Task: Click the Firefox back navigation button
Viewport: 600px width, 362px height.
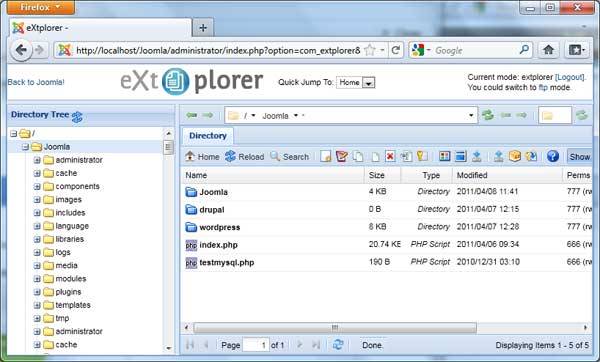Action: pyautogui.click(x=21, y=50)
